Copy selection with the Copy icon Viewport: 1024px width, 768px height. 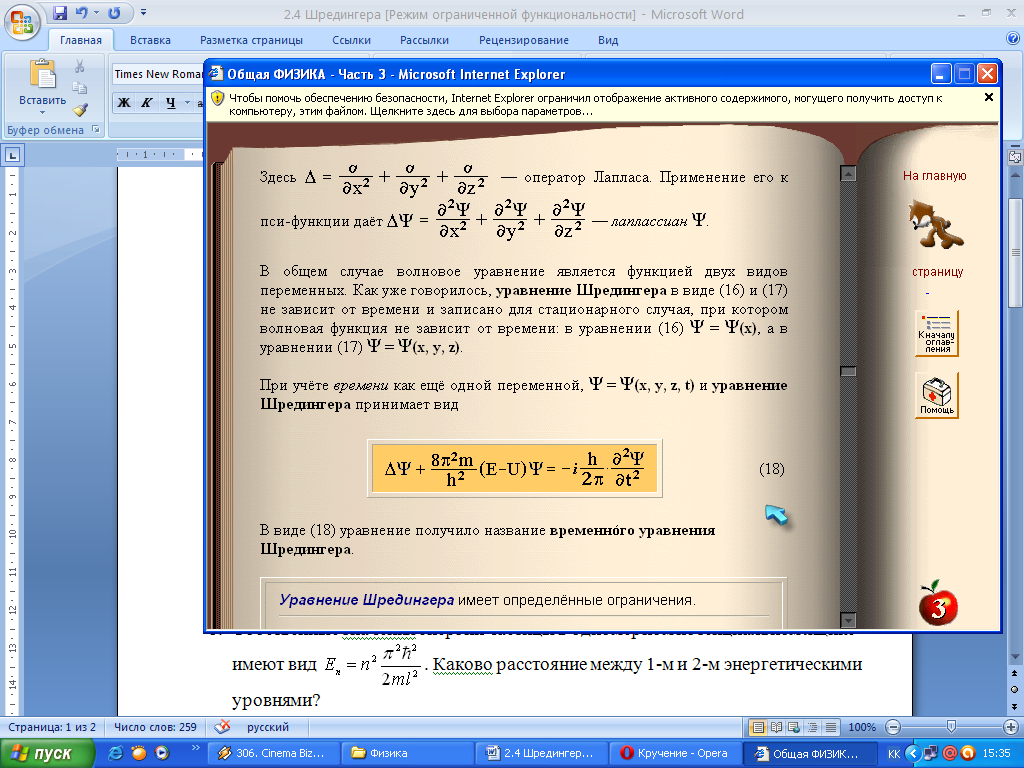(x=80, y=88)
